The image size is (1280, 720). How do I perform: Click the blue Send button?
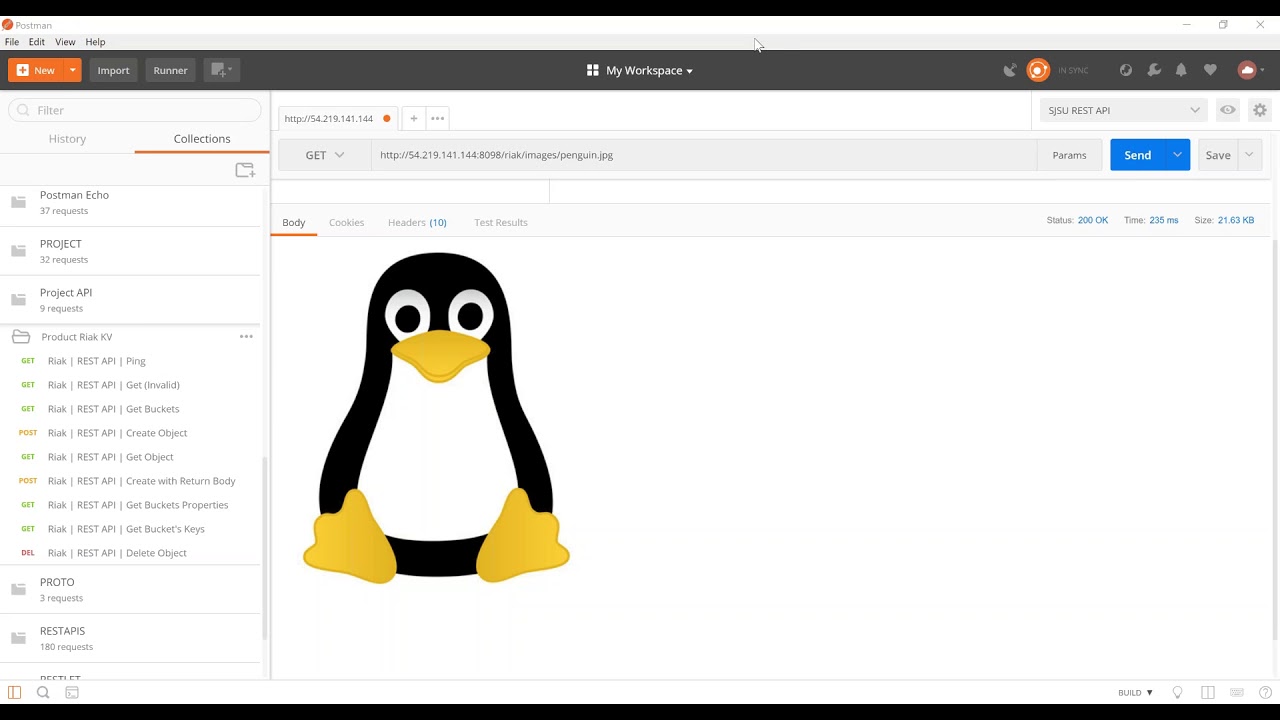point(1137,155)
